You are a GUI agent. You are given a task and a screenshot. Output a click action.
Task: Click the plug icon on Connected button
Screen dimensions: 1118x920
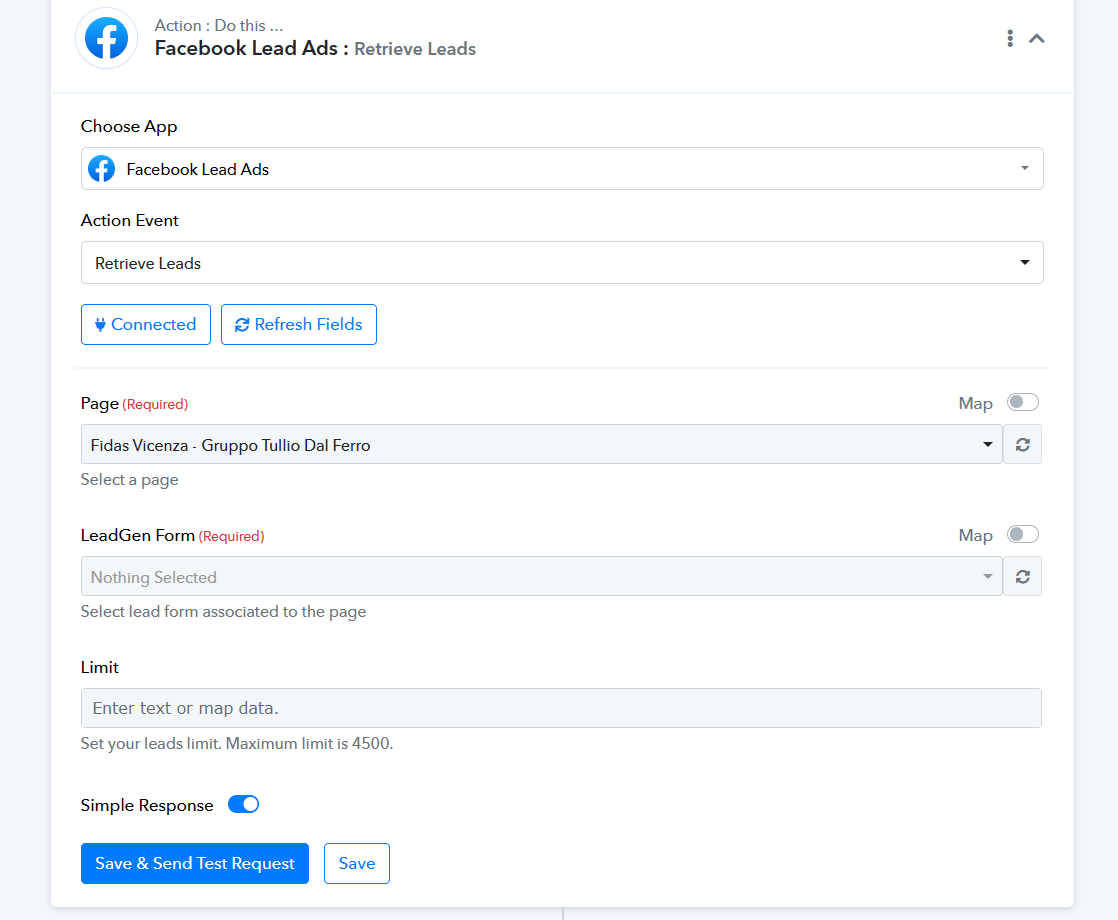(100, 325)
